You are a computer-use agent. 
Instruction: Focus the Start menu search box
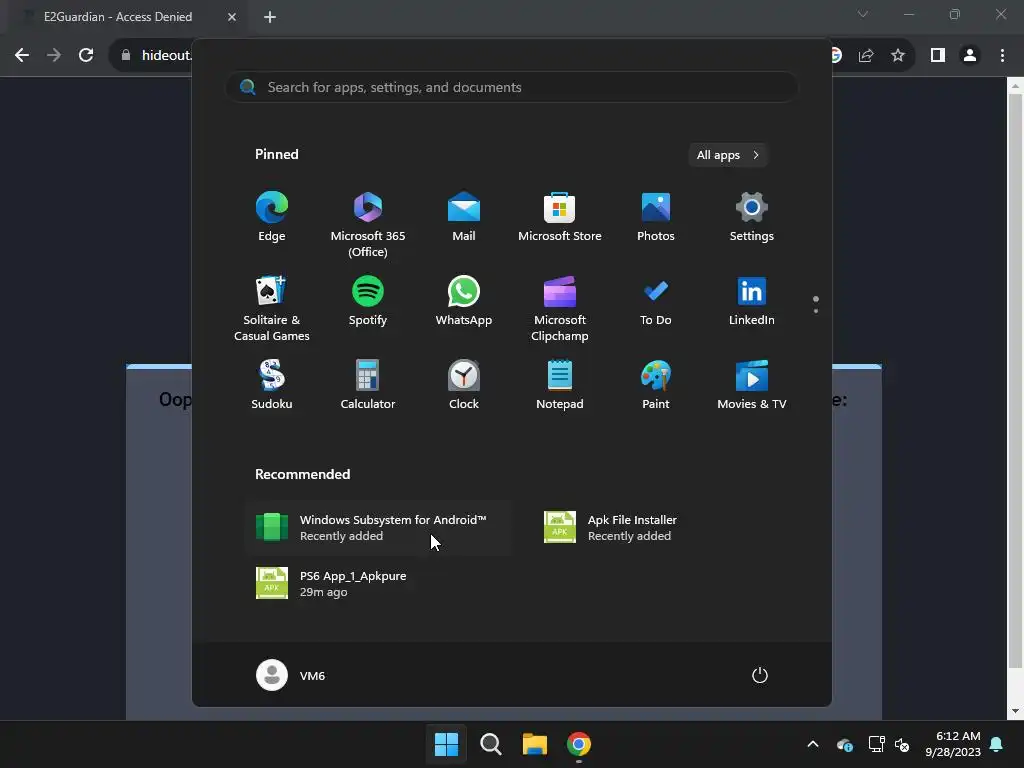(512, 87)
